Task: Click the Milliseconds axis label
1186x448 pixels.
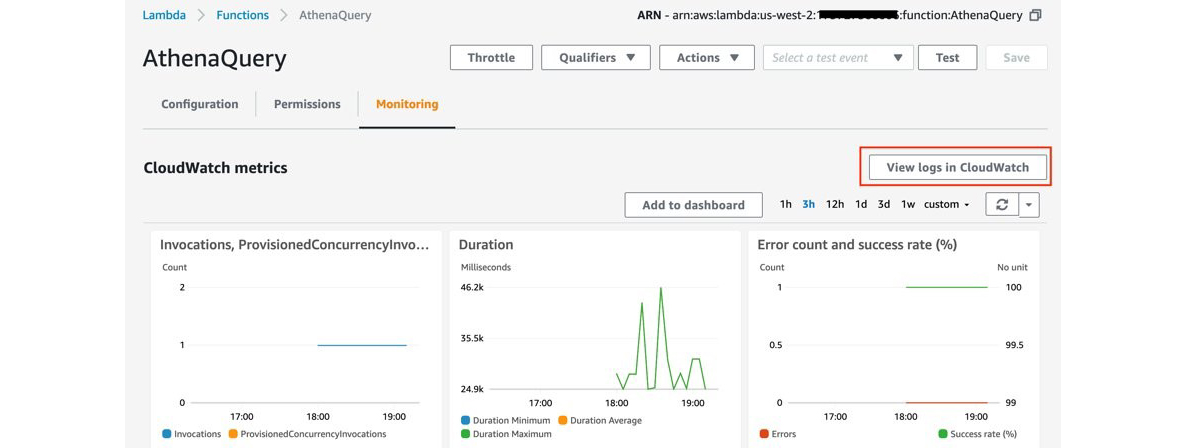Action: (x=486, y=268)
